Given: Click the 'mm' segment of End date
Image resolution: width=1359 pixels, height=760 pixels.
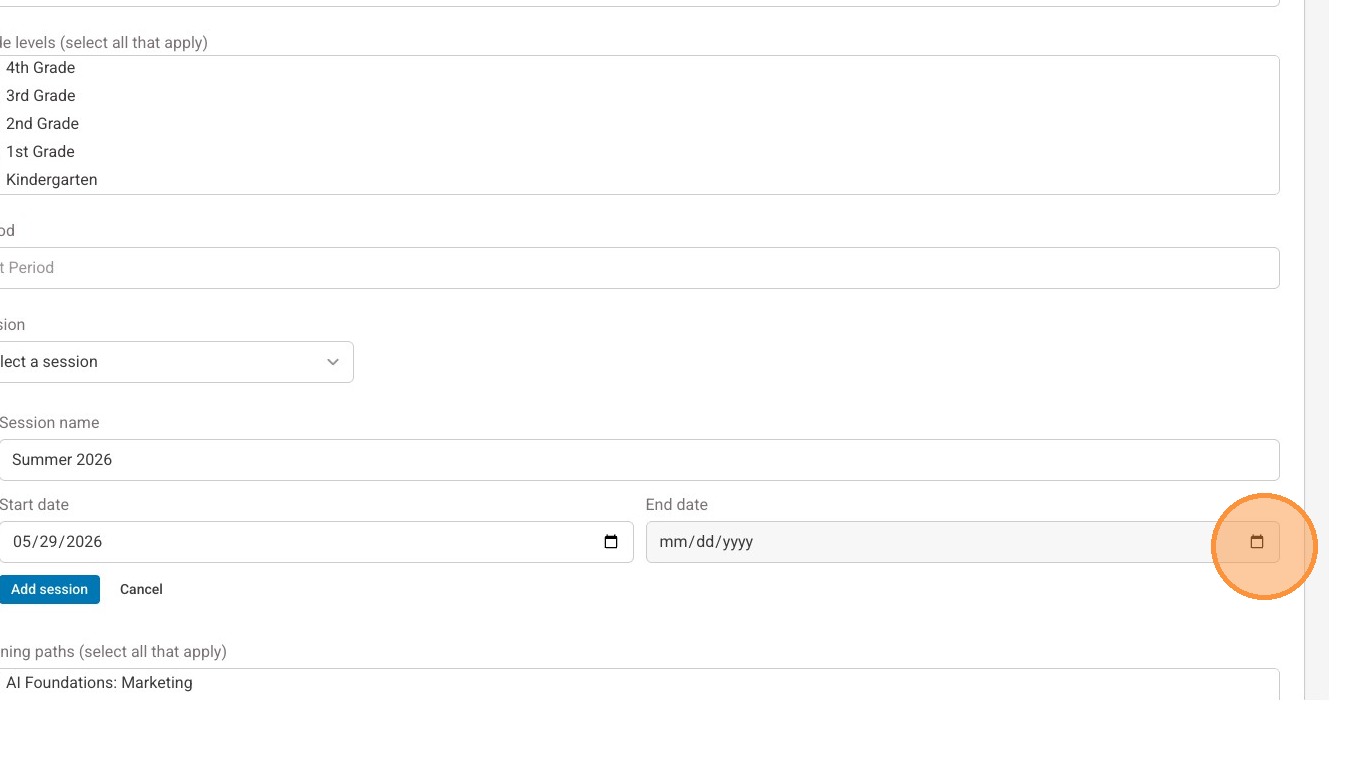Looking at the screenshot, I should (x=671, y=542).
